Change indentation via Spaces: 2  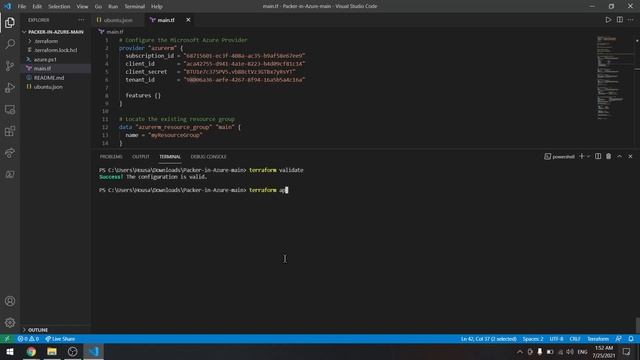tap(533, 339)
